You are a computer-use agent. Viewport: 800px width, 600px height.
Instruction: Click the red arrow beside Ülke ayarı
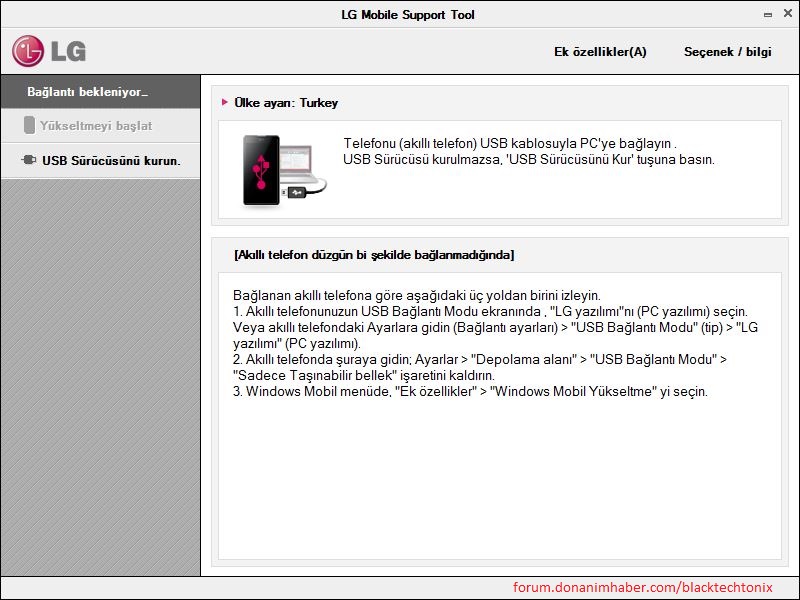click(x=224, y=102)
